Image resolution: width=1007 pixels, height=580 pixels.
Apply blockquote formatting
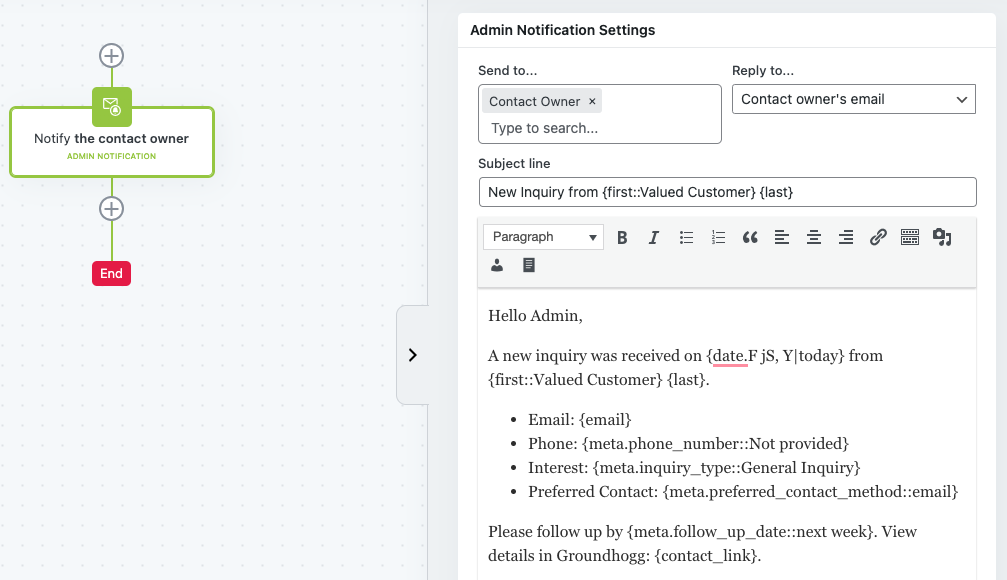pyautogui.click(x=749, y=238)
